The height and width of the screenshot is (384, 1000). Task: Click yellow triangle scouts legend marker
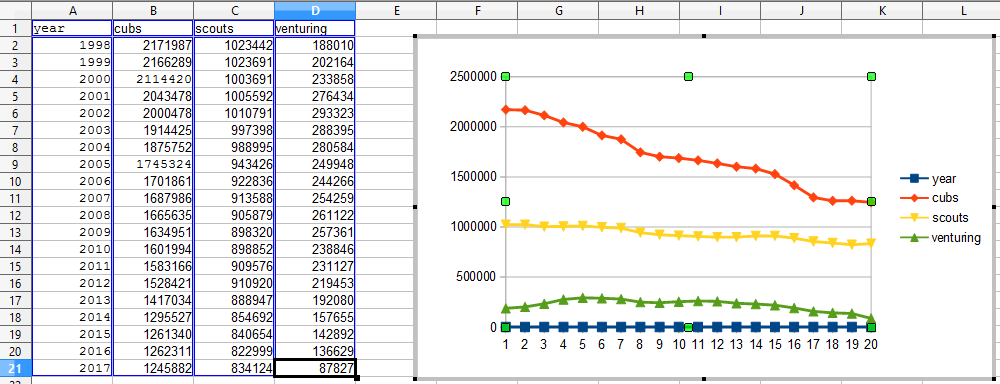point(914,218)
